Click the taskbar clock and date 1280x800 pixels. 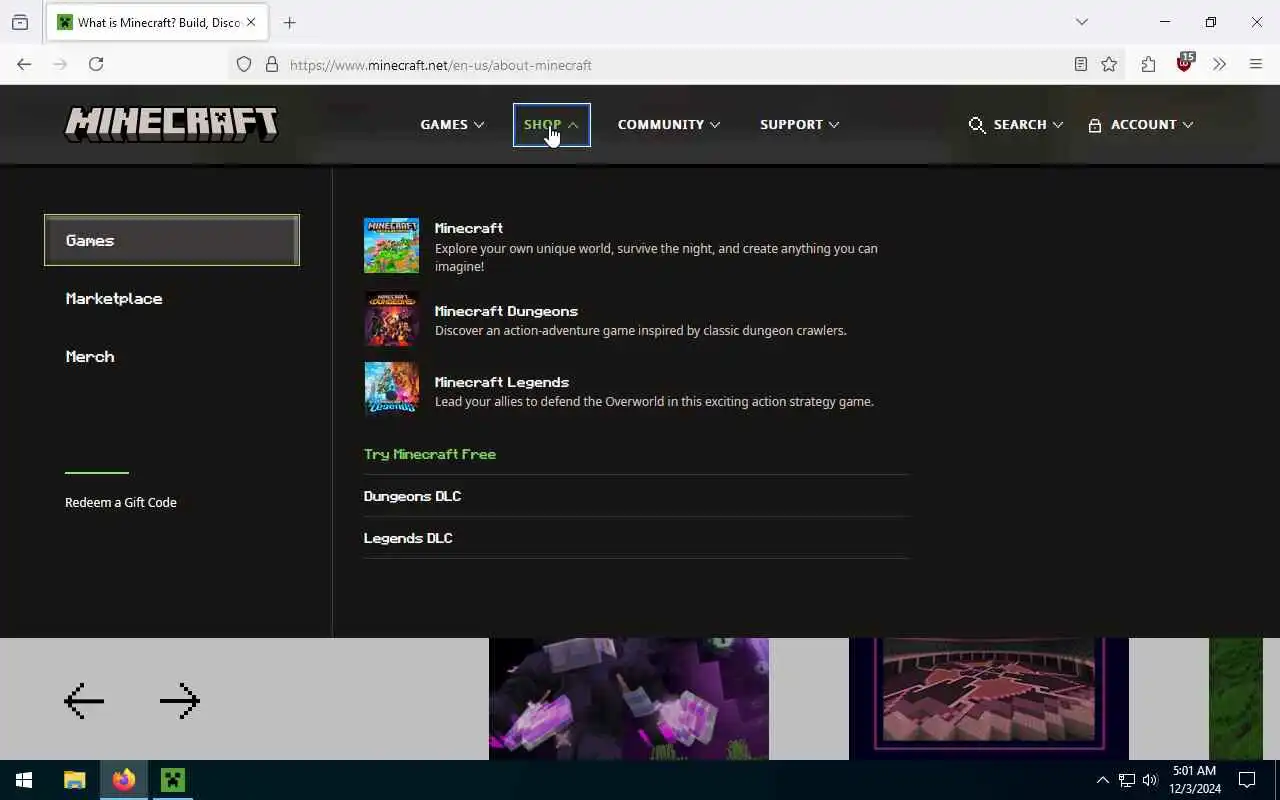coord(1194,780)
